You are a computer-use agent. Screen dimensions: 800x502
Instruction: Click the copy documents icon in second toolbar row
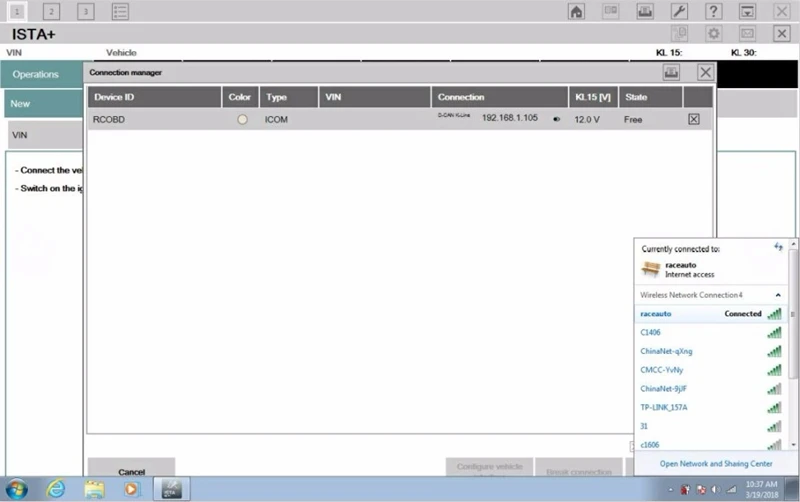click(679, 34)
